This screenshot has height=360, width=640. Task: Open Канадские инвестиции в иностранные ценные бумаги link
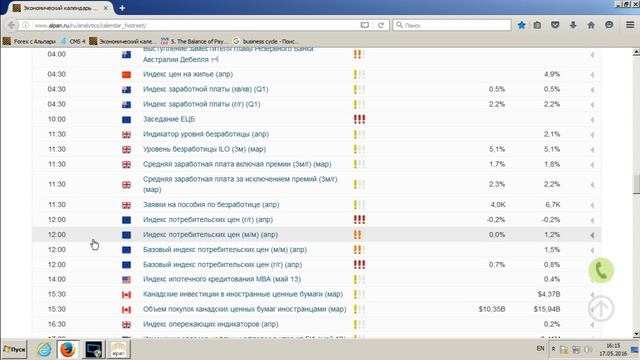coord(243,294)
